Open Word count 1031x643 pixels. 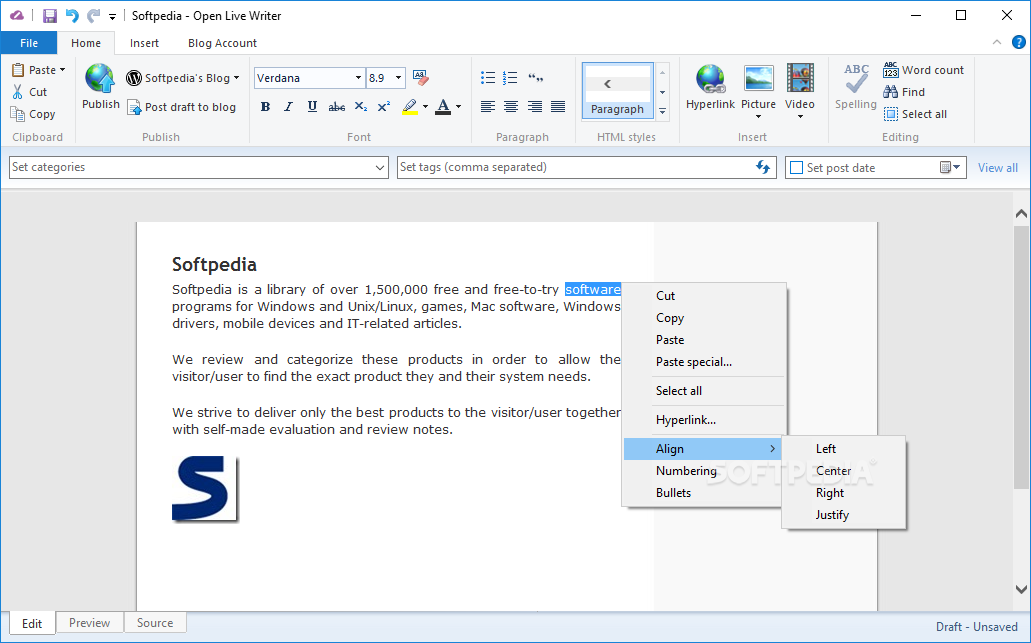pos(924,70)
